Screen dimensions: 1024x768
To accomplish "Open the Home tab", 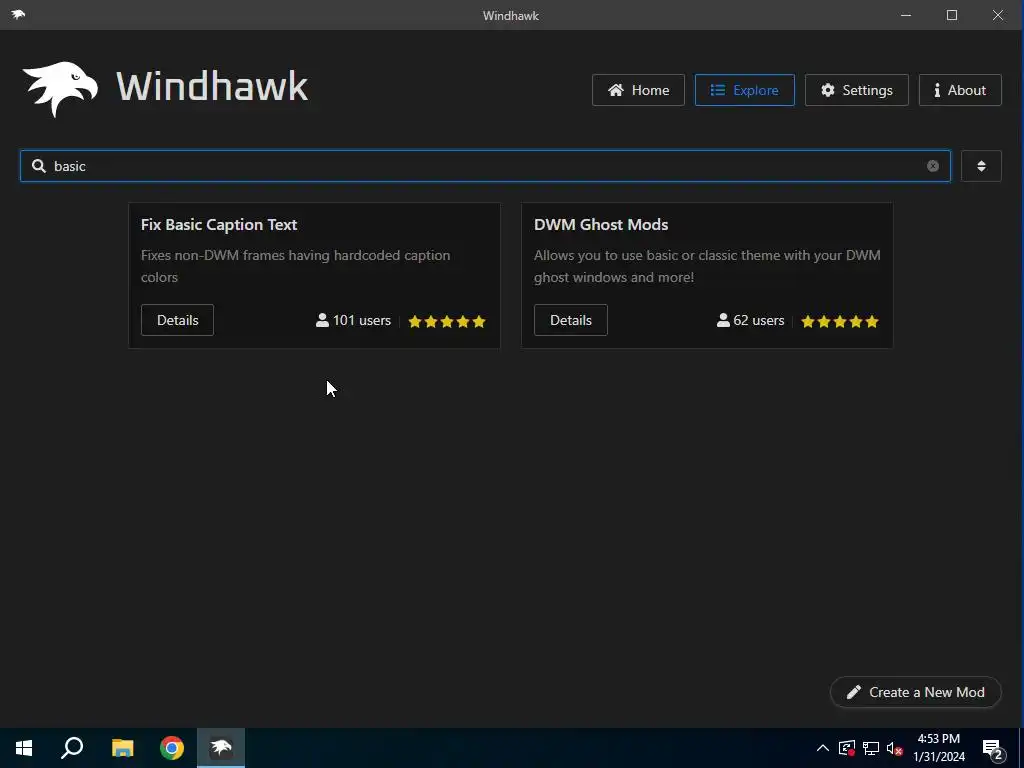I will tap(638, 90).
